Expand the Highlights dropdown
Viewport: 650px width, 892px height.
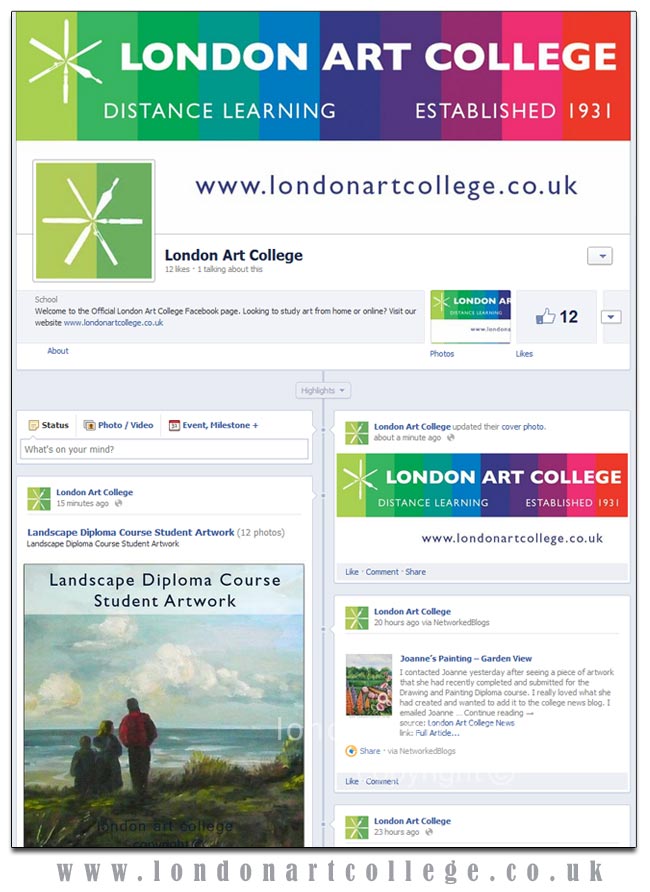[323, 390]
